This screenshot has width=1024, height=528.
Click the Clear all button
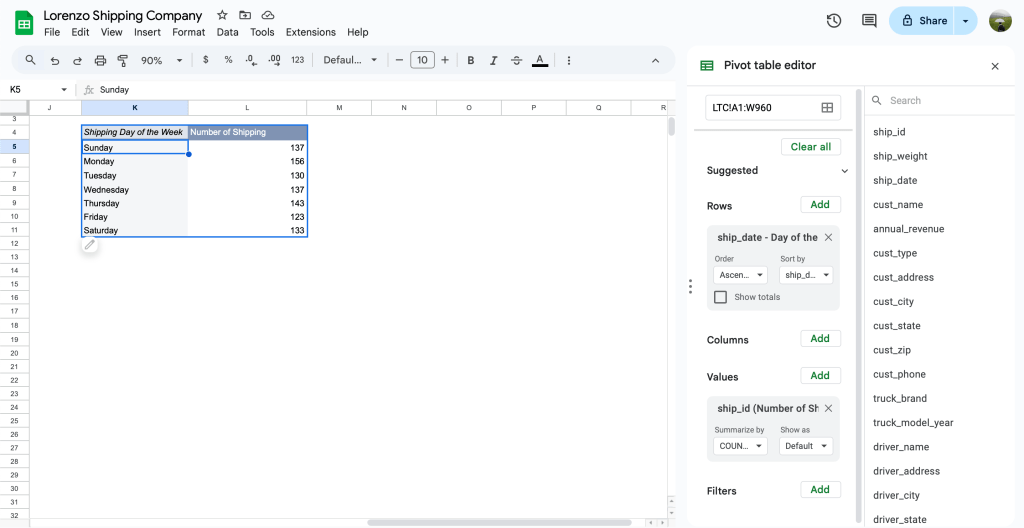point(810,147)
